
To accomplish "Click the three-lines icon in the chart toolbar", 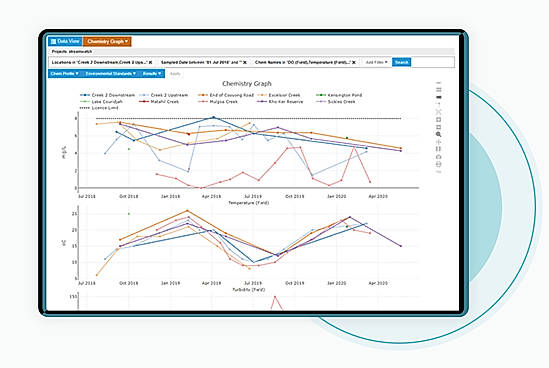I will point(439,90).
